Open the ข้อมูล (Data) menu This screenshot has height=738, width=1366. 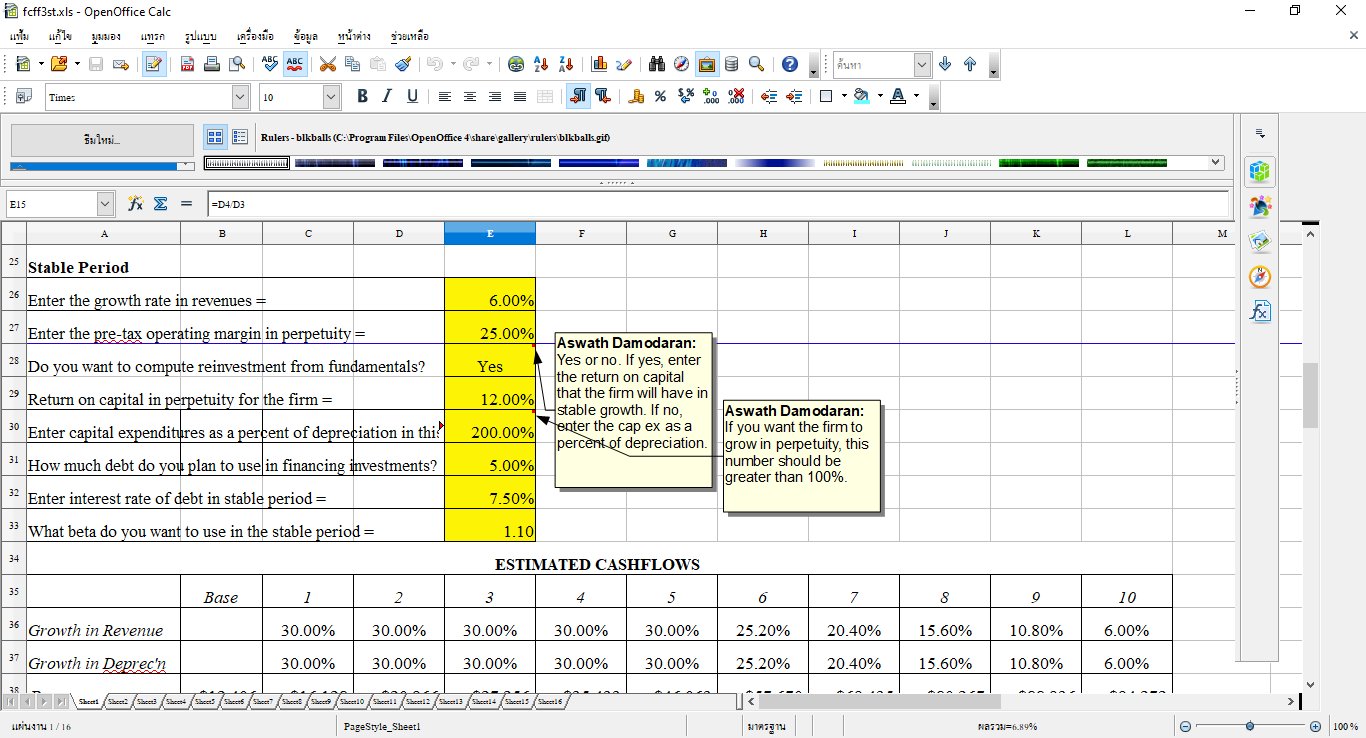click(x=306, y=36)
